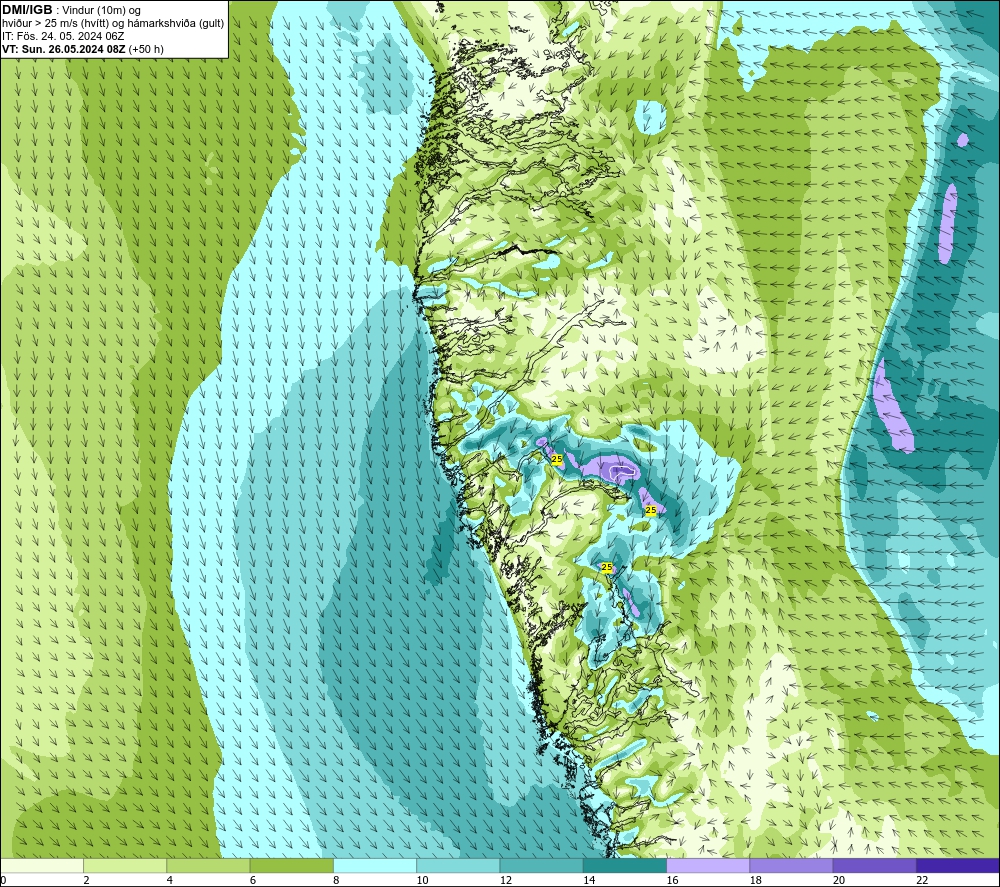The image size is (1000, 887).
Task: Click the legend scale label '20'
Action: pyautogui.click(x=839, y=881)
